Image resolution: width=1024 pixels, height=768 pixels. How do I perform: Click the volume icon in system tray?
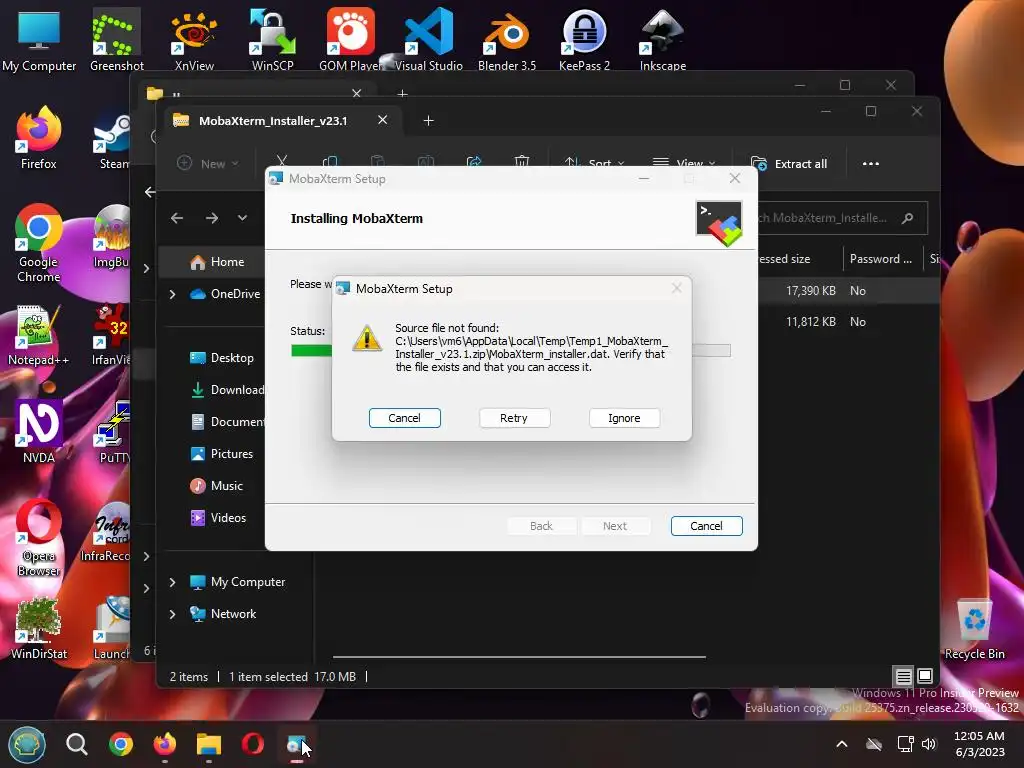929,744
